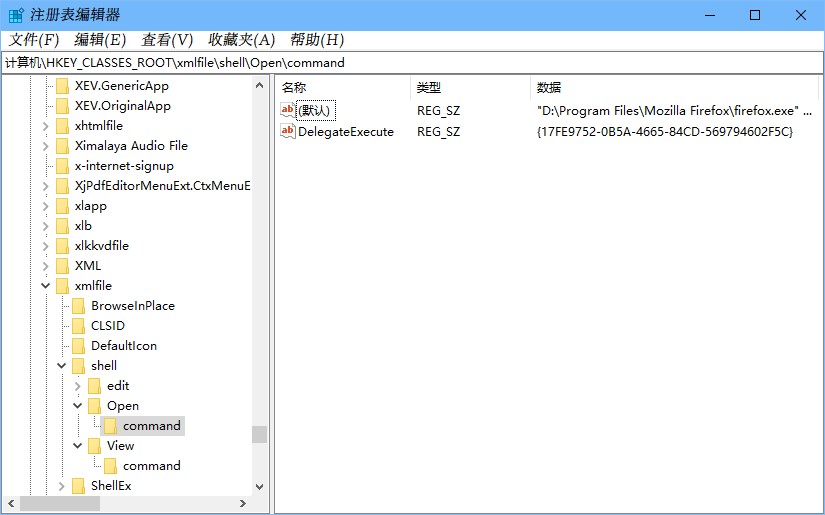Select the XEV.OriginalApp key label

123,106
